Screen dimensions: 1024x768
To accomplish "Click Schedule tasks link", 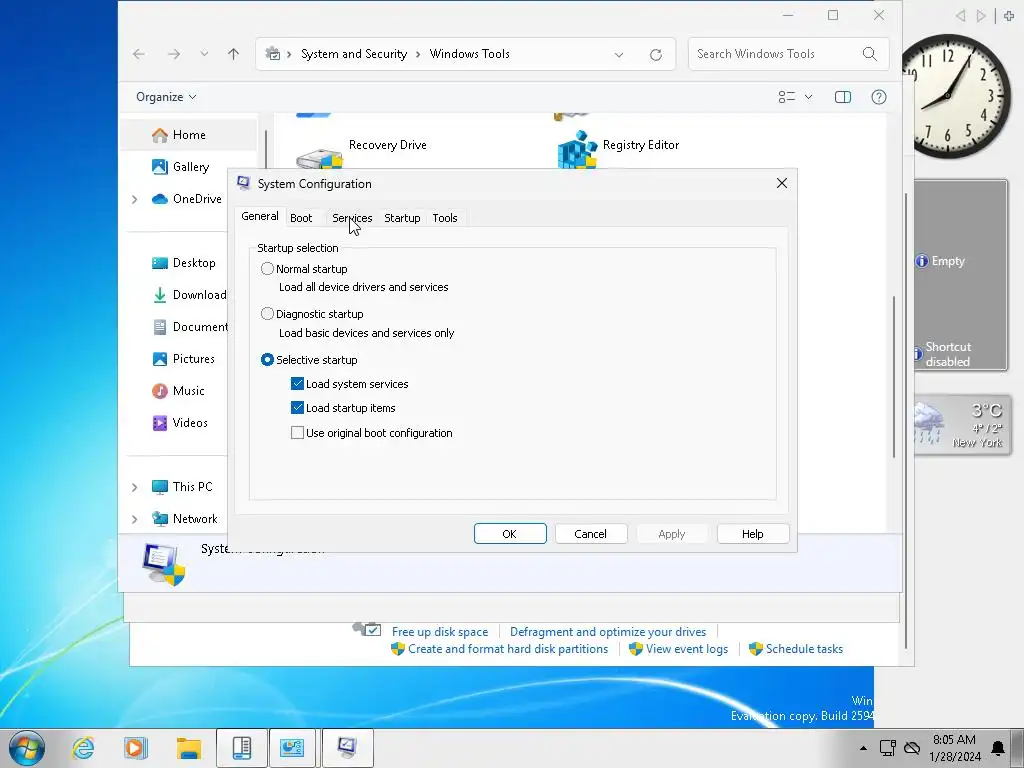I will (x=804, y=649).
